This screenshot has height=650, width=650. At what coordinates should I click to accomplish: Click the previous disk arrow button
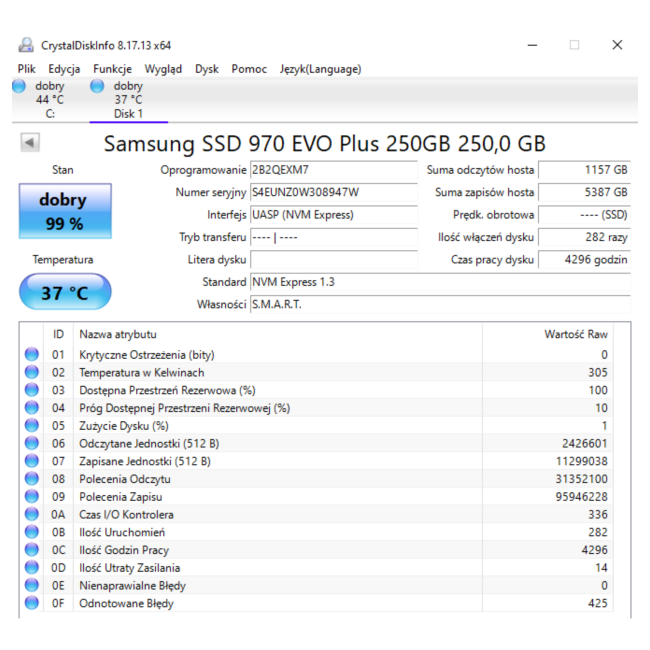coord(30,143)
